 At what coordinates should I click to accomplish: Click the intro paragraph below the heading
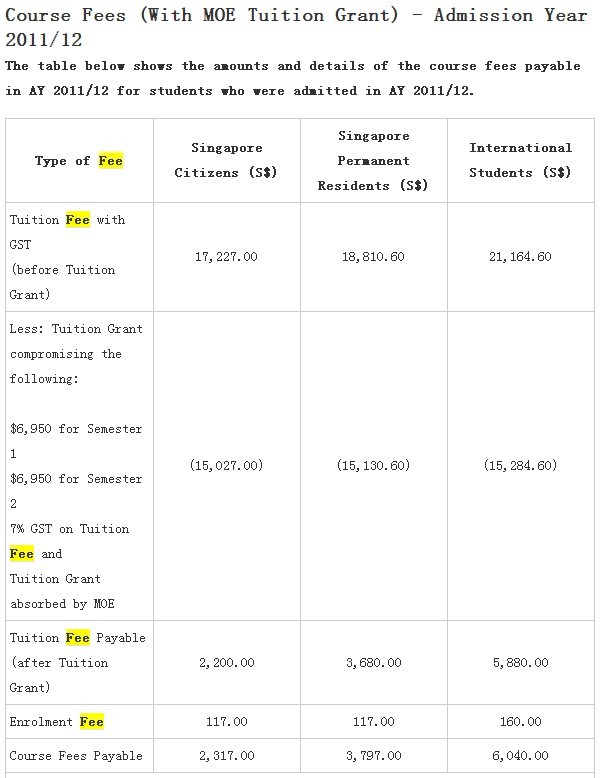point(293,78)
